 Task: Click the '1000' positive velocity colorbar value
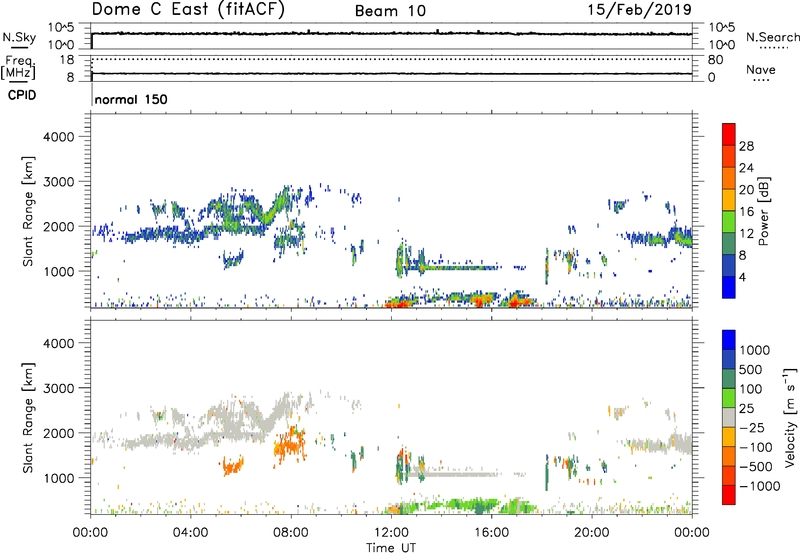click(x=755, y=350)
